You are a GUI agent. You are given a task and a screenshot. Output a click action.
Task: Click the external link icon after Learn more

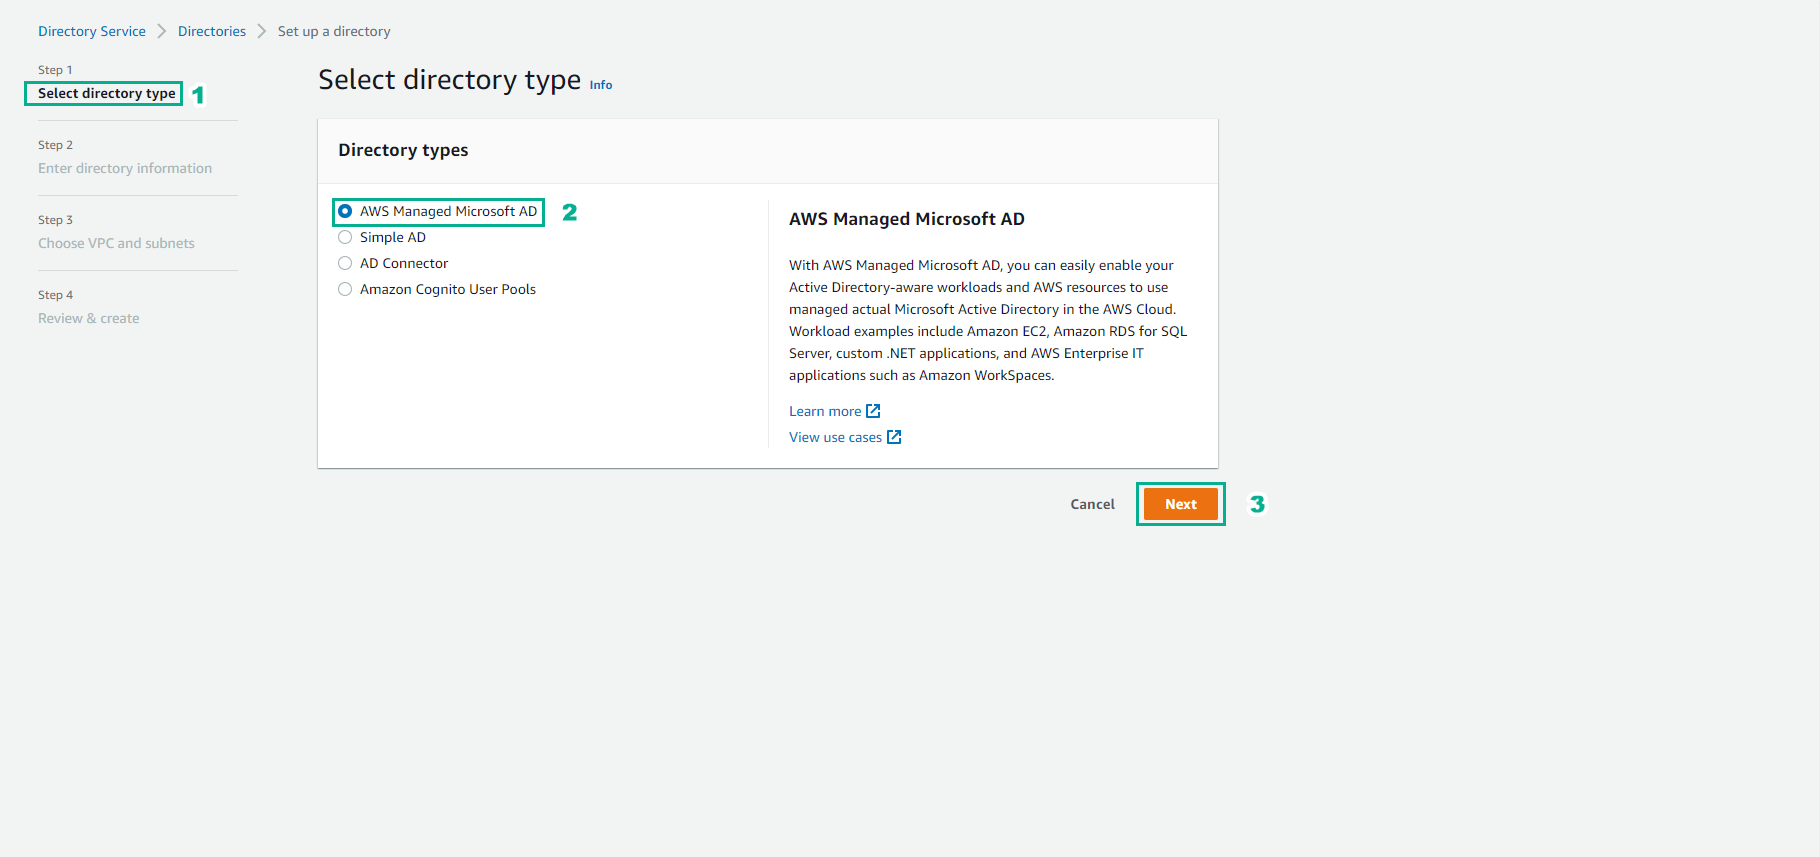(x=873, y=411)
